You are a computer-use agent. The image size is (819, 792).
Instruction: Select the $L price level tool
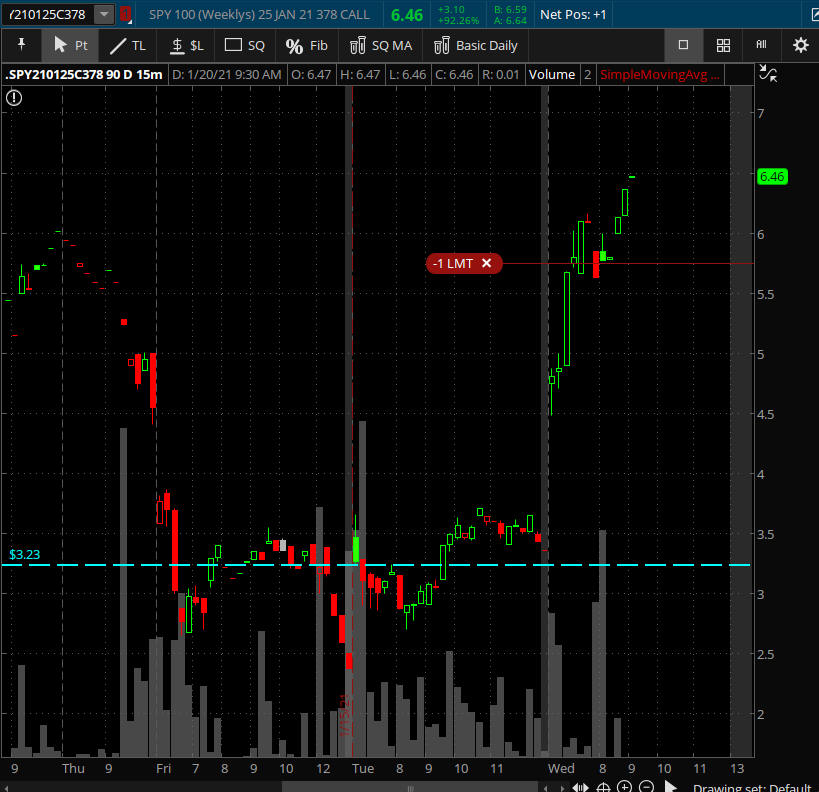[x=187, y=45]
